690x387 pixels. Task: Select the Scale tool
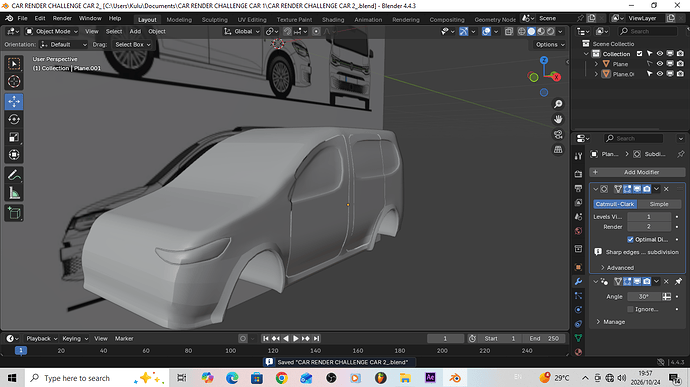[14, 137]
